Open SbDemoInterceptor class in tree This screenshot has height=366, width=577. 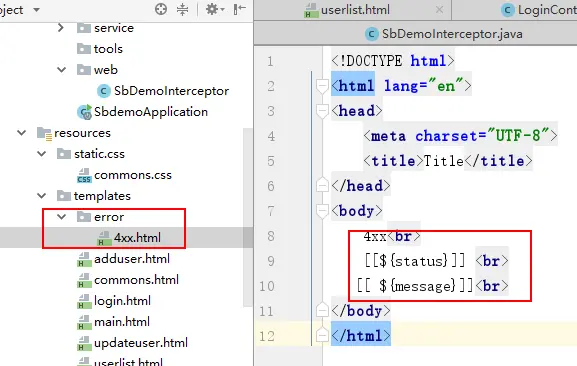pyautogui.click(x=171, y=90)
